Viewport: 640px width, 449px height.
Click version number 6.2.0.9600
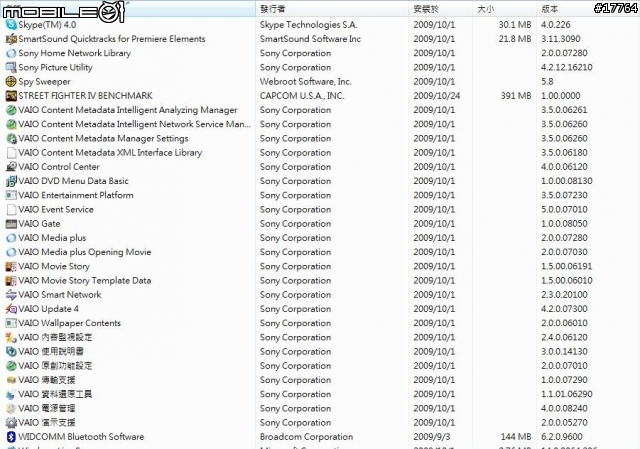tap(562, 437)
